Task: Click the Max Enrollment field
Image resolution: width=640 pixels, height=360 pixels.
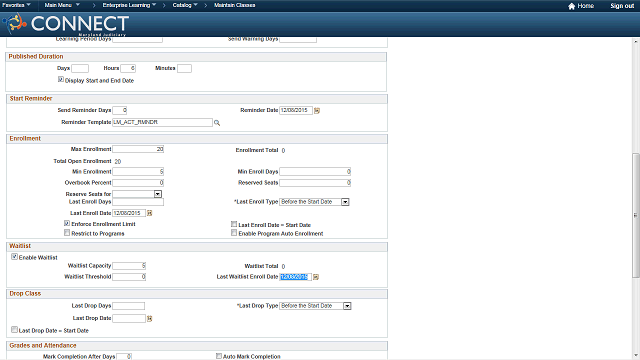Action: click(x=138, y=149)
